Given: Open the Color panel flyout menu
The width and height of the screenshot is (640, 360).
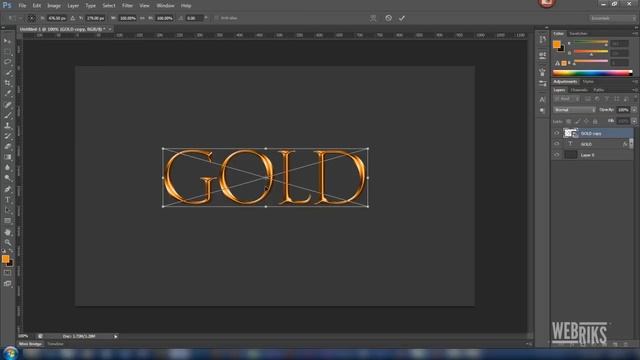Looking at the screenshot, I should tap(635, 33).
